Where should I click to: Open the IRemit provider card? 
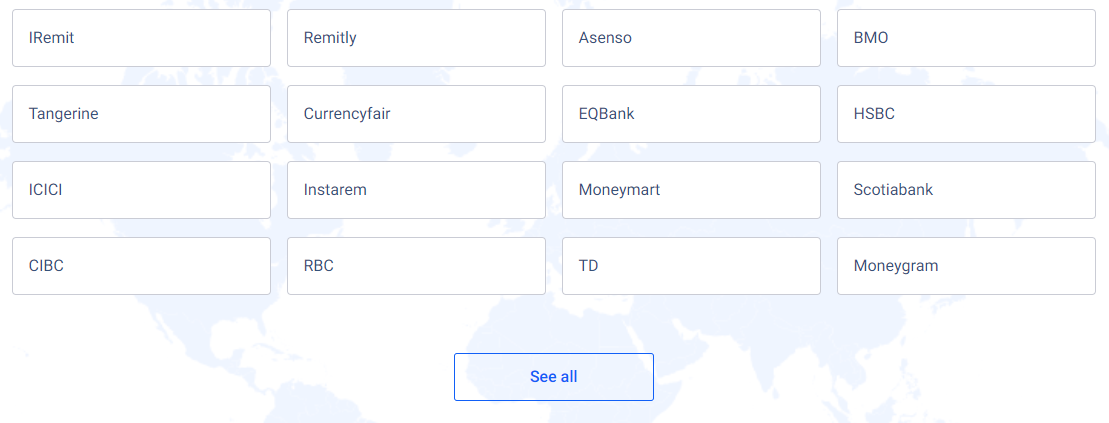[141, 38]
